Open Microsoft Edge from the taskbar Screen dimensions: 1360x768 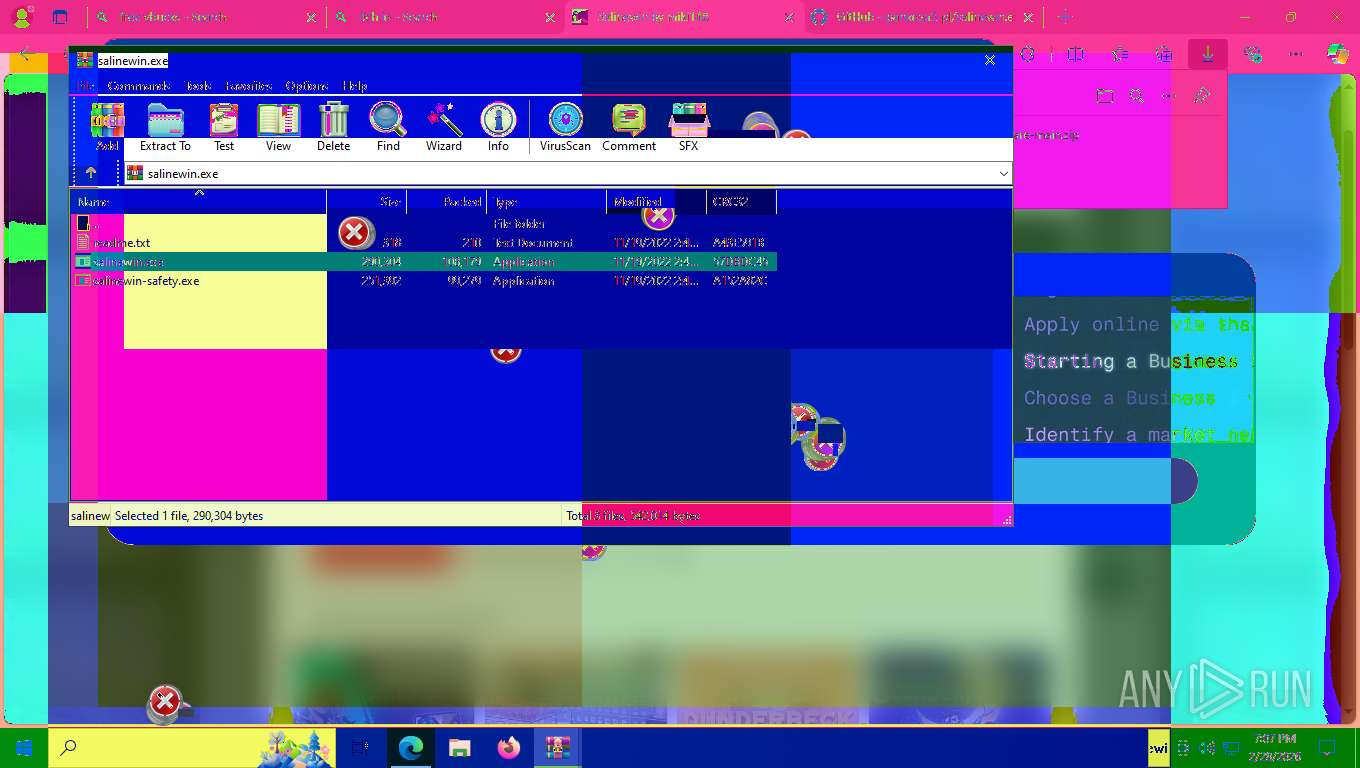tap(411, 748)
